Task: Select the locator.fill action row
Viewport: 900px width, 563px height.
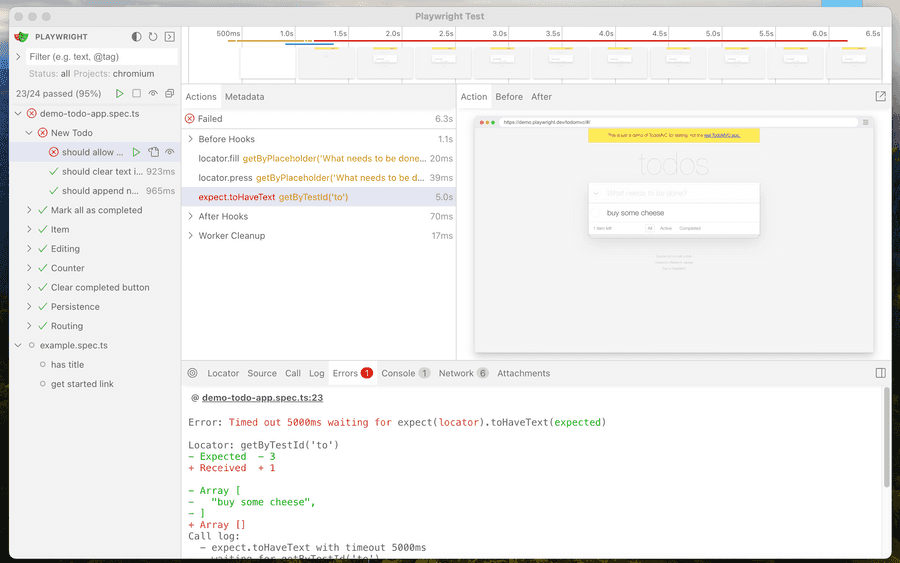Action: pos(319,158)
